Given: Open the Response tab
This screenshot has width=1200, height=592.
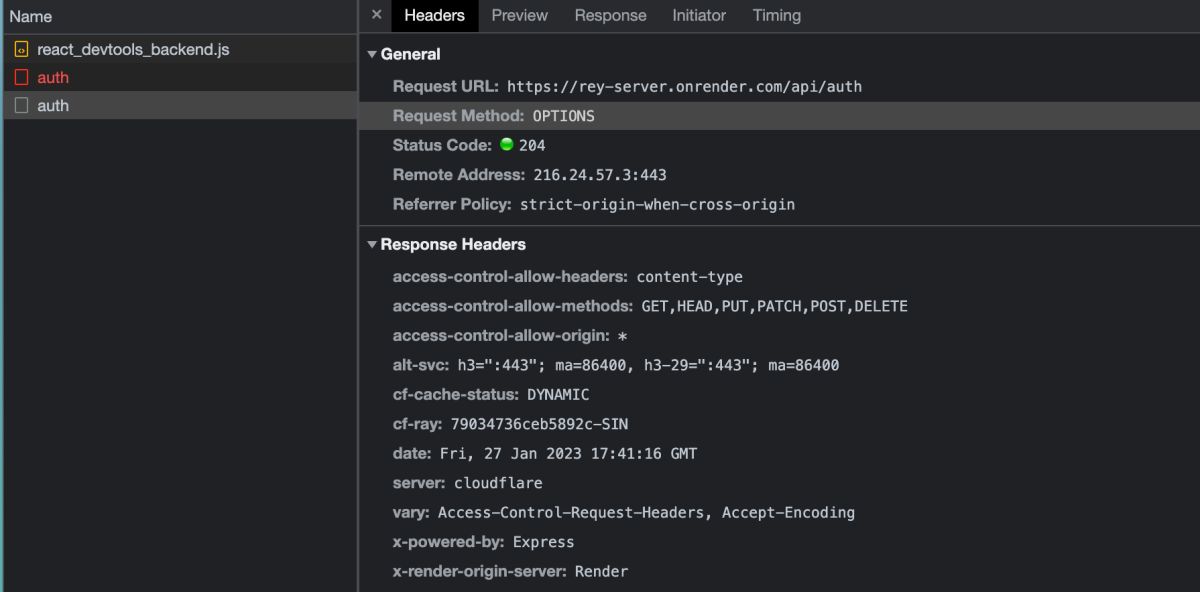Looking at the screenshot, I should coord(610,15).
